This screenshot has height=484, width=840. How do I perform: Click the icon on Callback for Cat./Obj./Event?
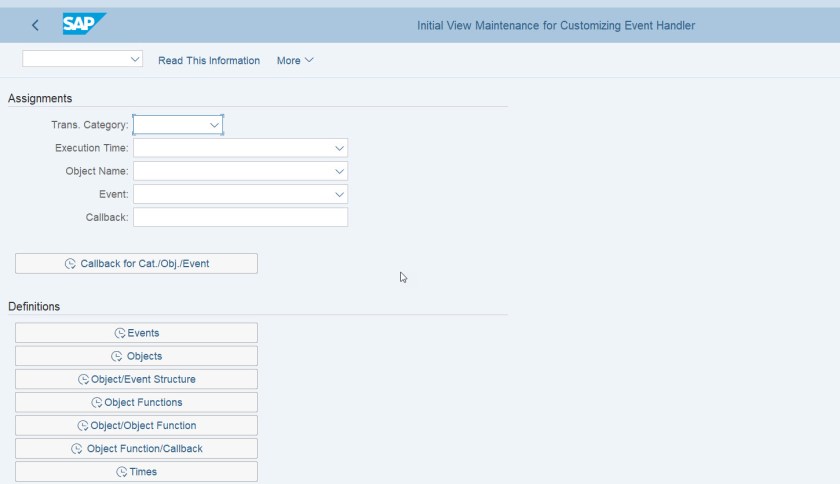click(x=70, y=264)
